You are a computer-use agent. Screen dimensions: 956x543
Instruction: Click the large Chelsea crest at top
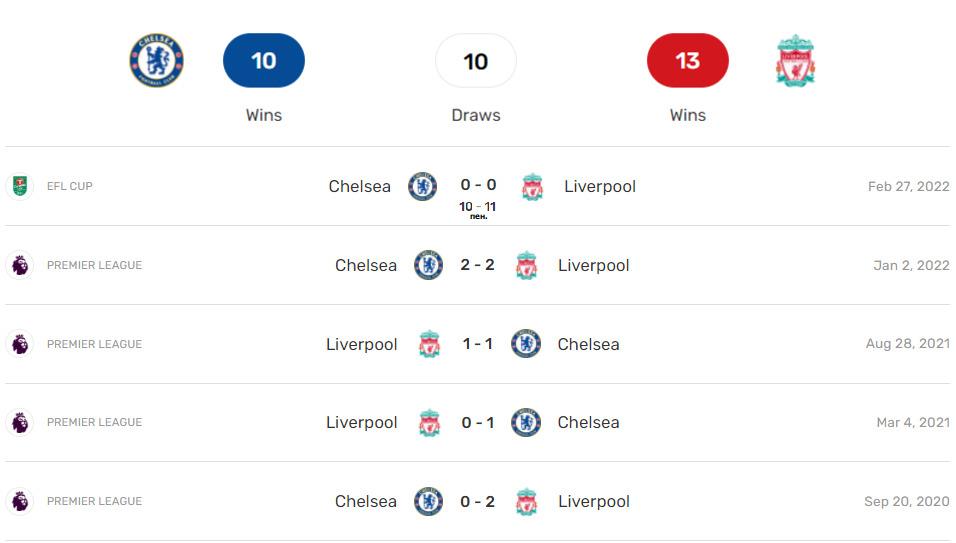(x=157, y=61)
